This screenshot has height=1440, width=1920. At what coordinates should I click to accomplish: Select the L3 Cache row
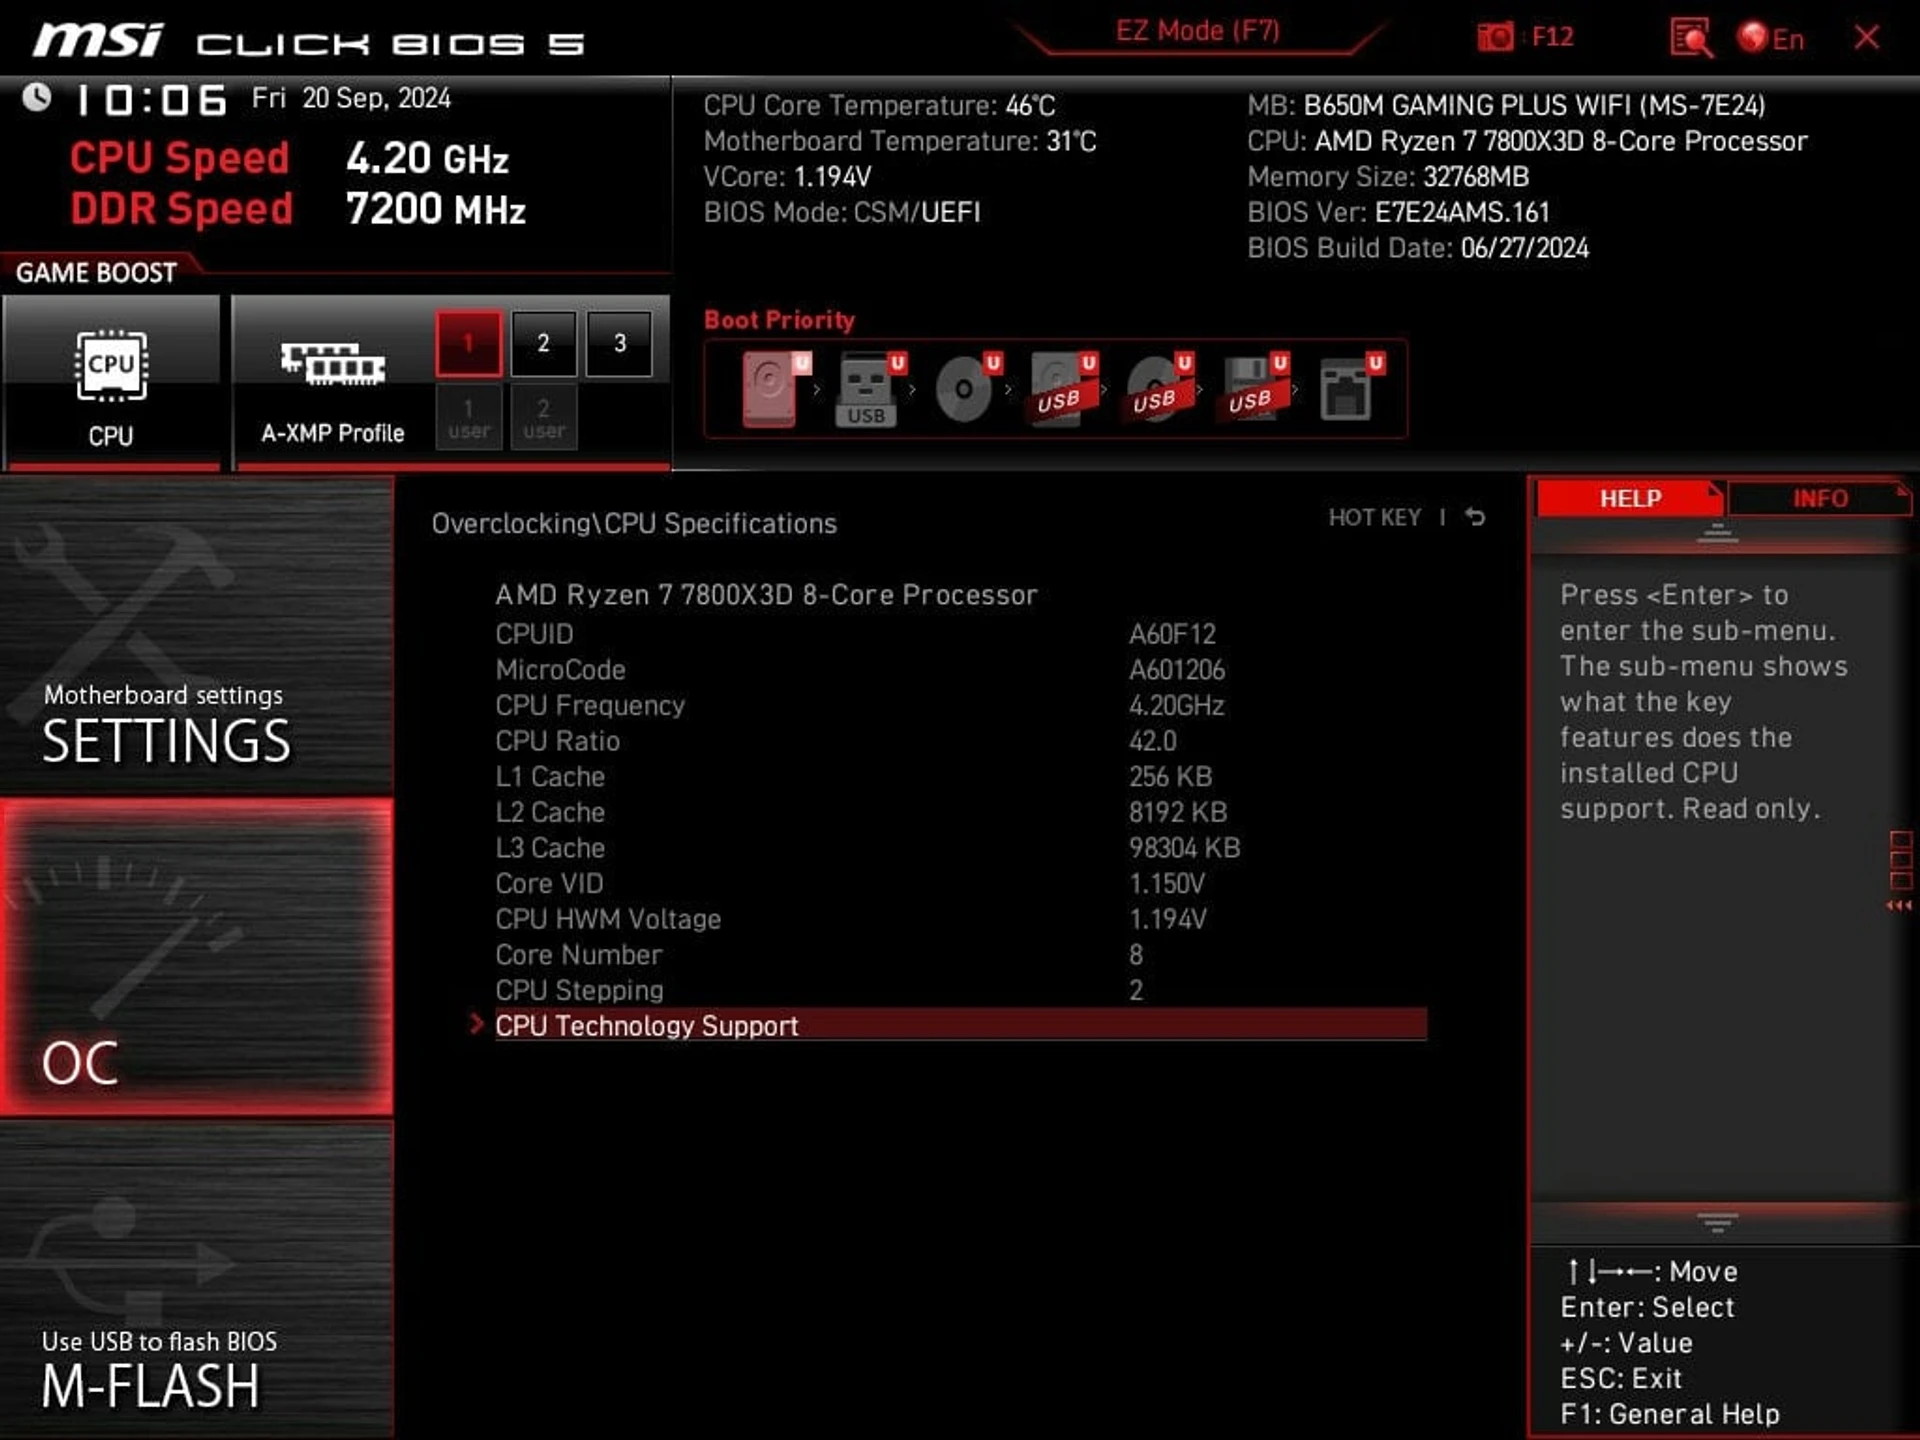tap(960, 848)
